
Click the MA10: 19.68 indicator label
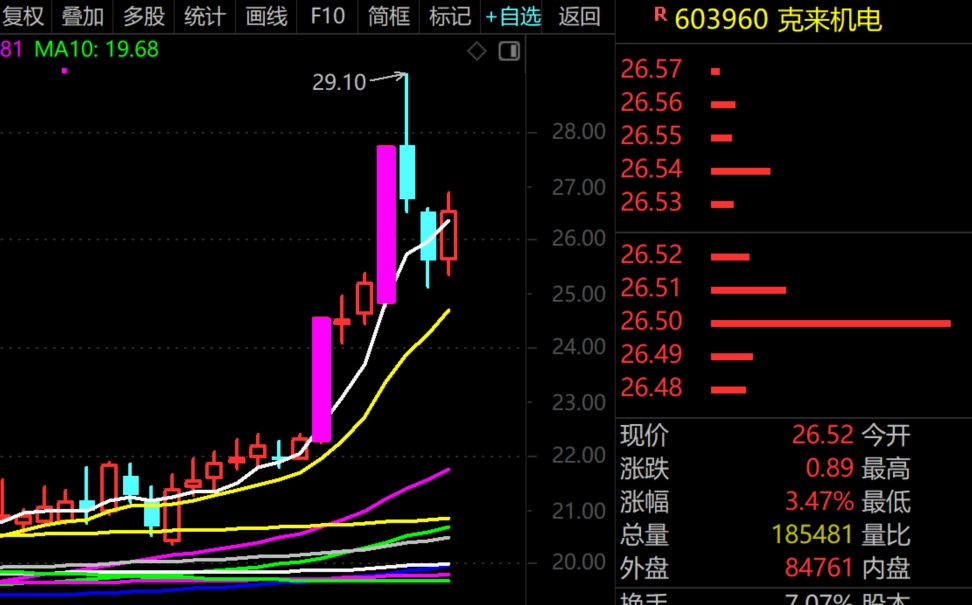pyautogui.click(x=96, y=49)
